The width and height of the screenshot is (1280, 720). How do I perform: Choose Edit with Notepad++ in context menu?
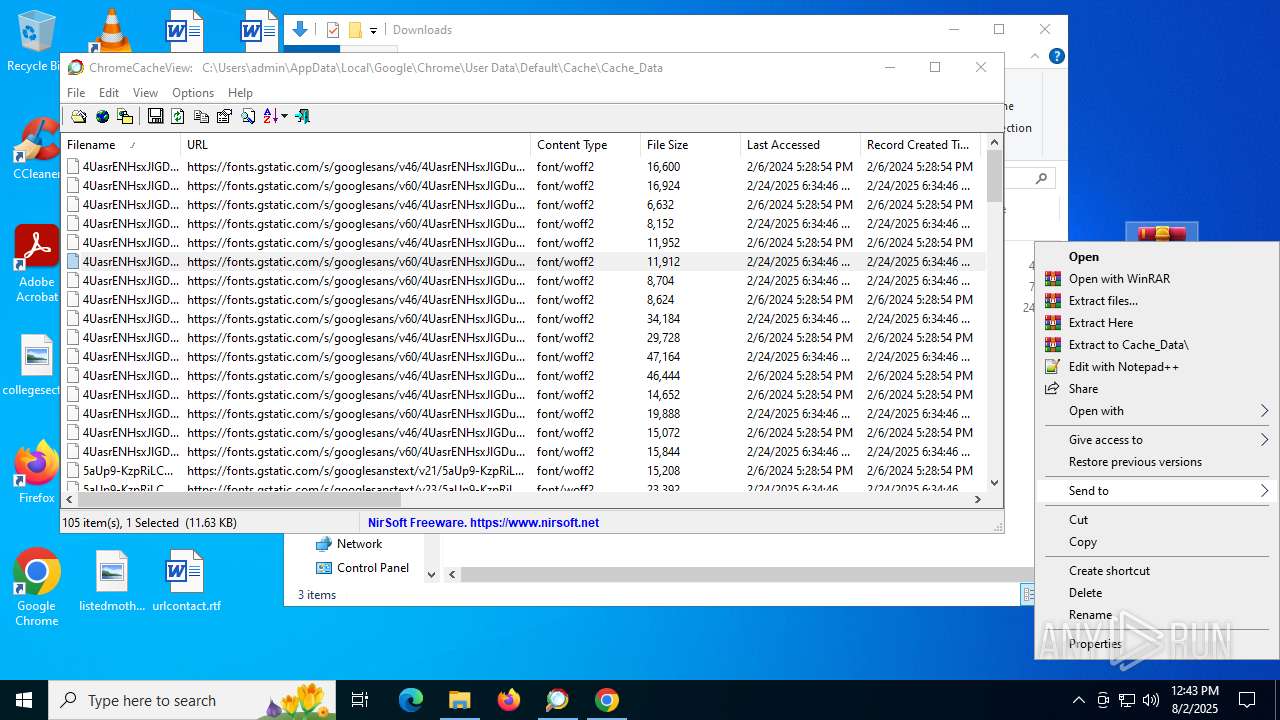[1157, 367]
